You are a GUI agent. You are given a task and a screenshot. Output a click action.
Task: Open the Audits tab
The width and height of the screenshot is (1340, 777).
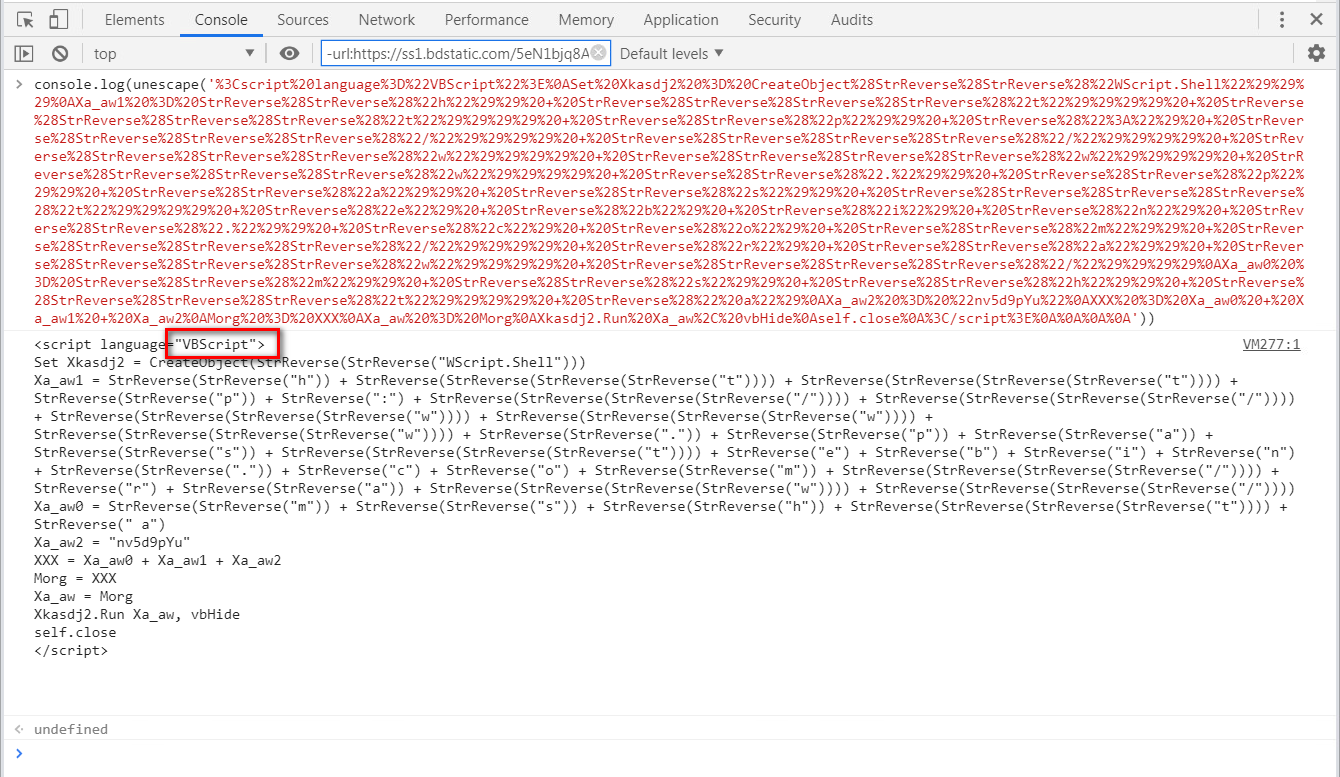coord(851,20)
